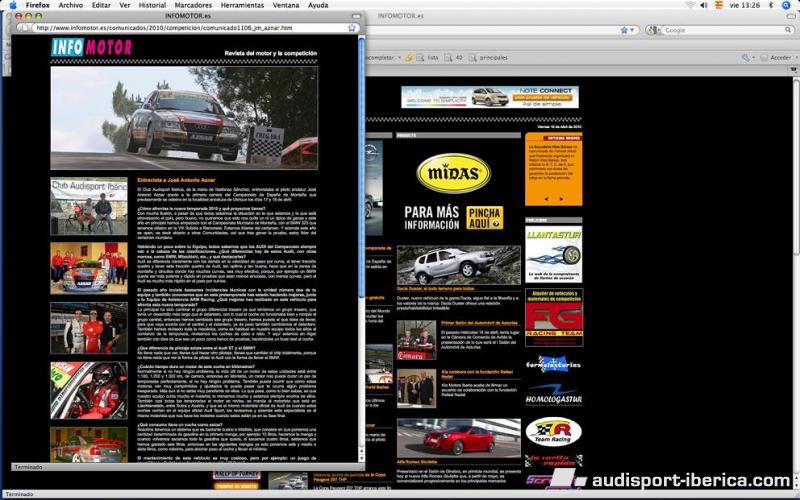Screen dimensions: 800x500
Task: Open the Ventana menu
Action: [x=286, y=5]
